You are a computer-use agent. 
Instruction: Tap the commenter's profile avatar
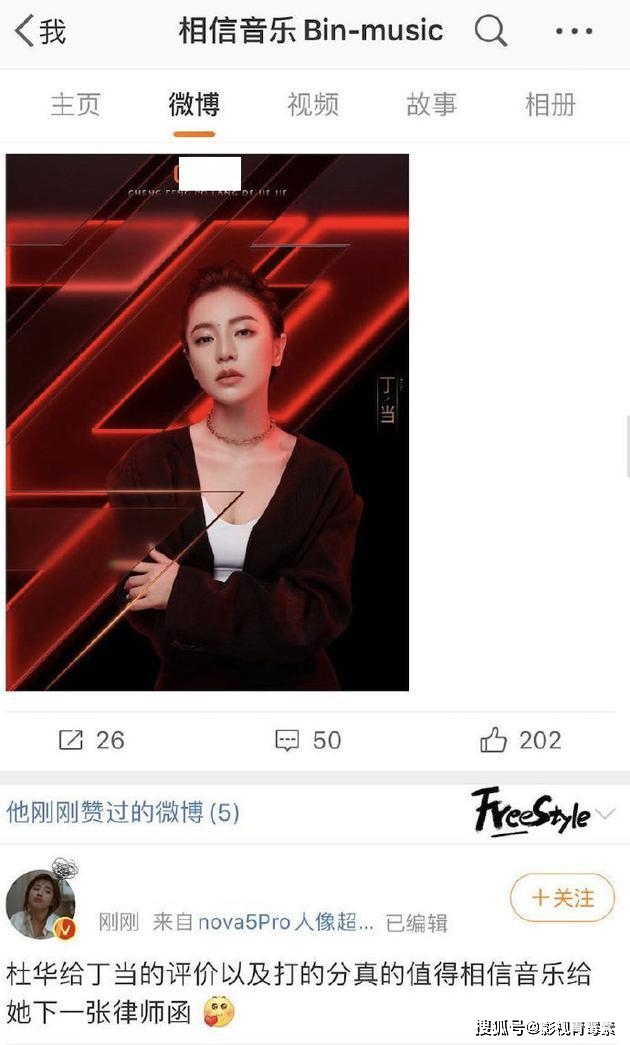pyautogui.click(x=41, y=903)
